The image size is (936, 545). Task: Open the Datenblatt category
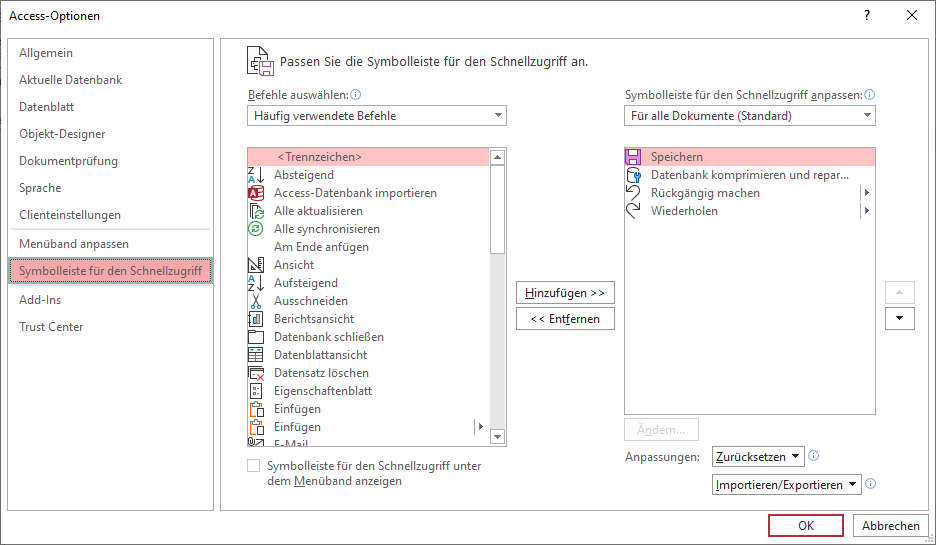pos(110,107)
